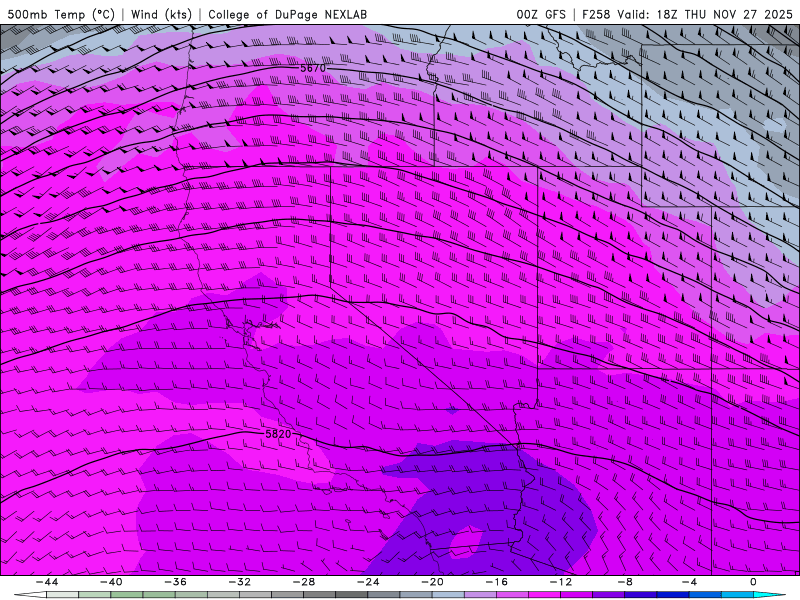Click the 'Wind (kts)' header label
The width and height of the screenshot is (800, 600).
point(161,14)
